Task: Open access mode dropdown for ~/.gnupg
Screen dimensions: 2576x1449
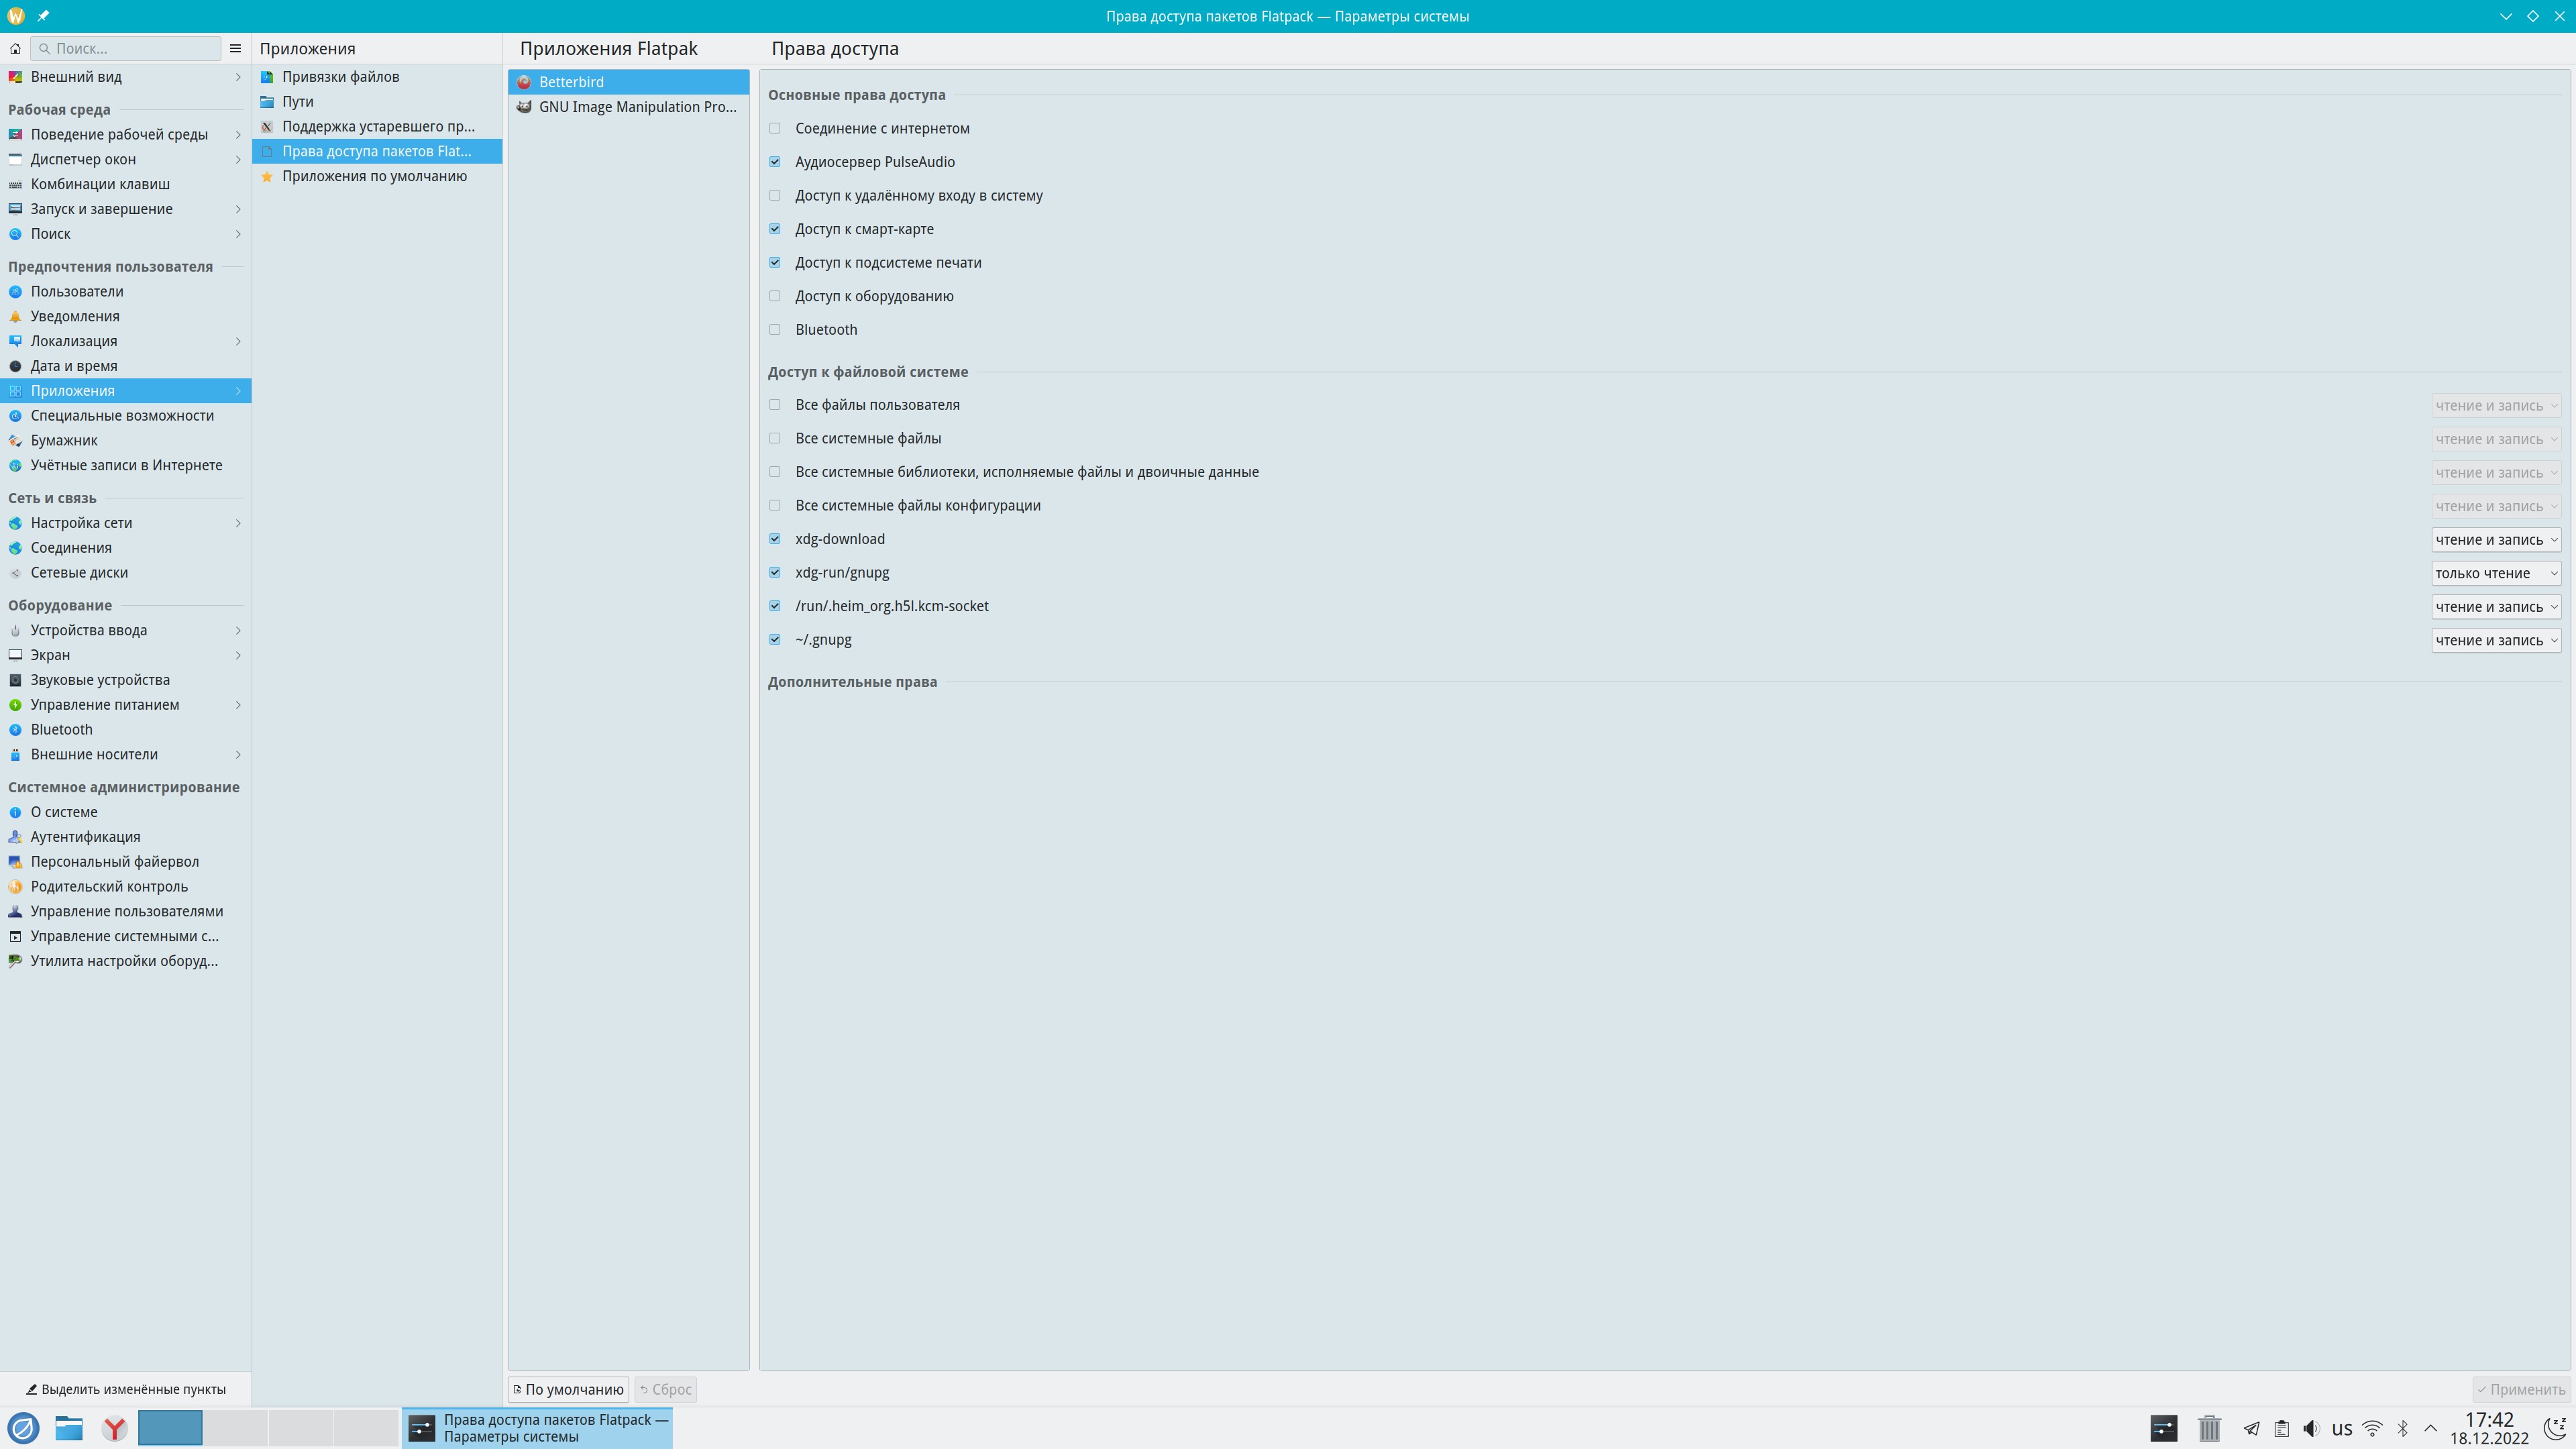Action: [2495, 640]
